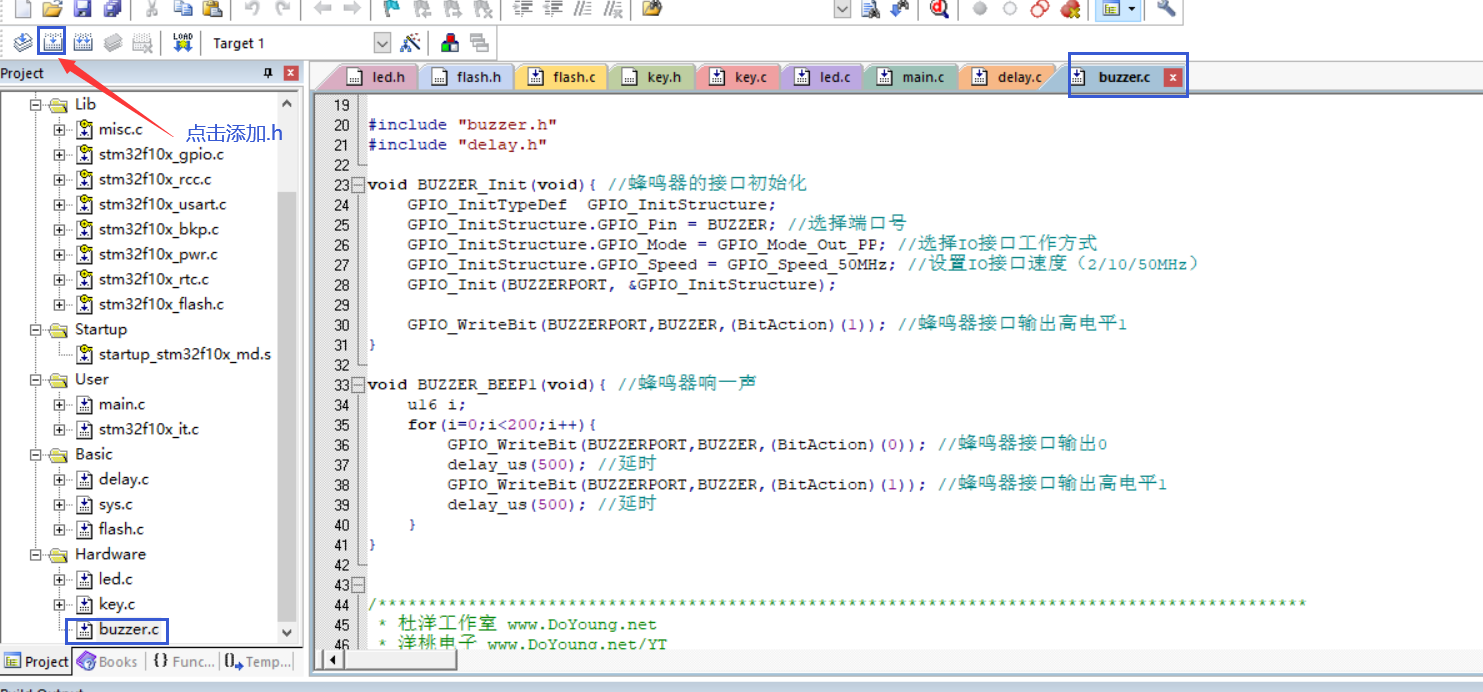
Task: Open Options for Target magic wand icon
Action: (410, 43)
